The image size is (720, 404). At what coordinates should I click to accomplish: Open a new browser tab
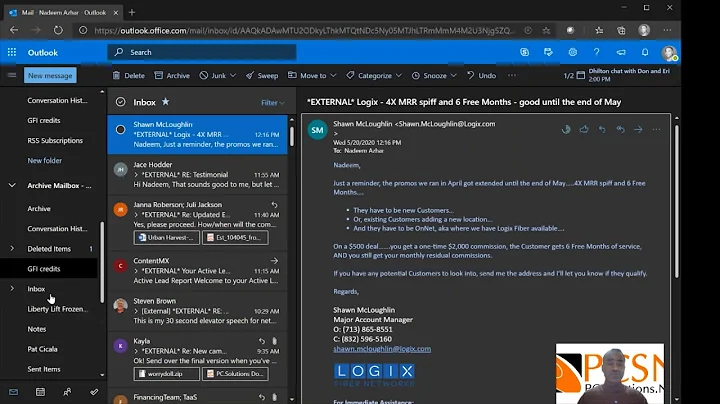point(132,12)
